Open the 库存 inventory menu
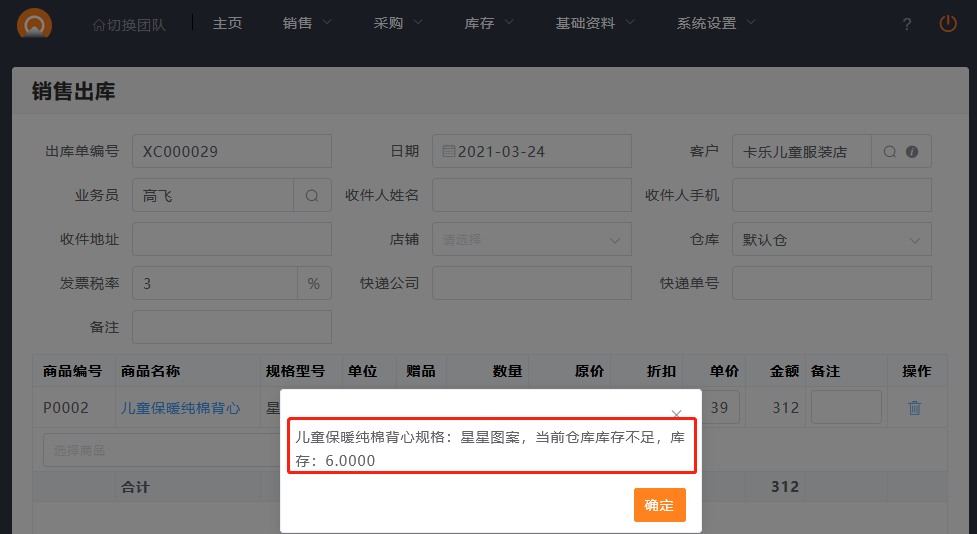 [x=489, y=23]
